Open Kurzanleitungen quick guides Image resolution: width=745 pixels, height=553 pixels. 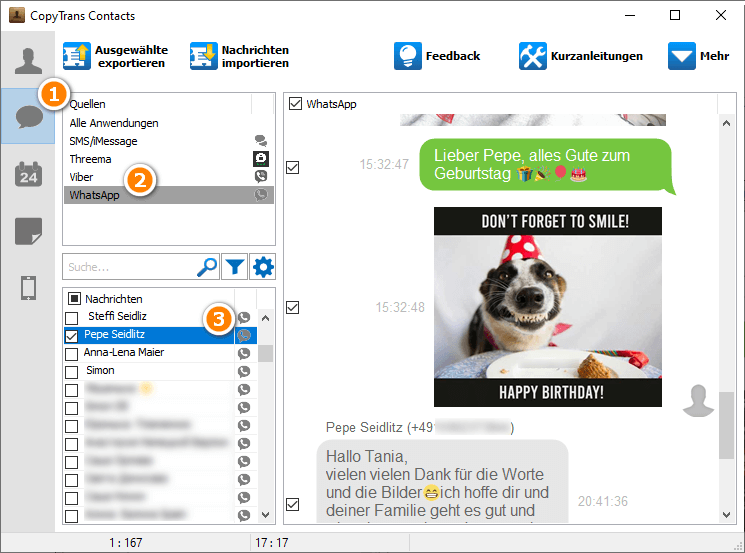[581, 56]
